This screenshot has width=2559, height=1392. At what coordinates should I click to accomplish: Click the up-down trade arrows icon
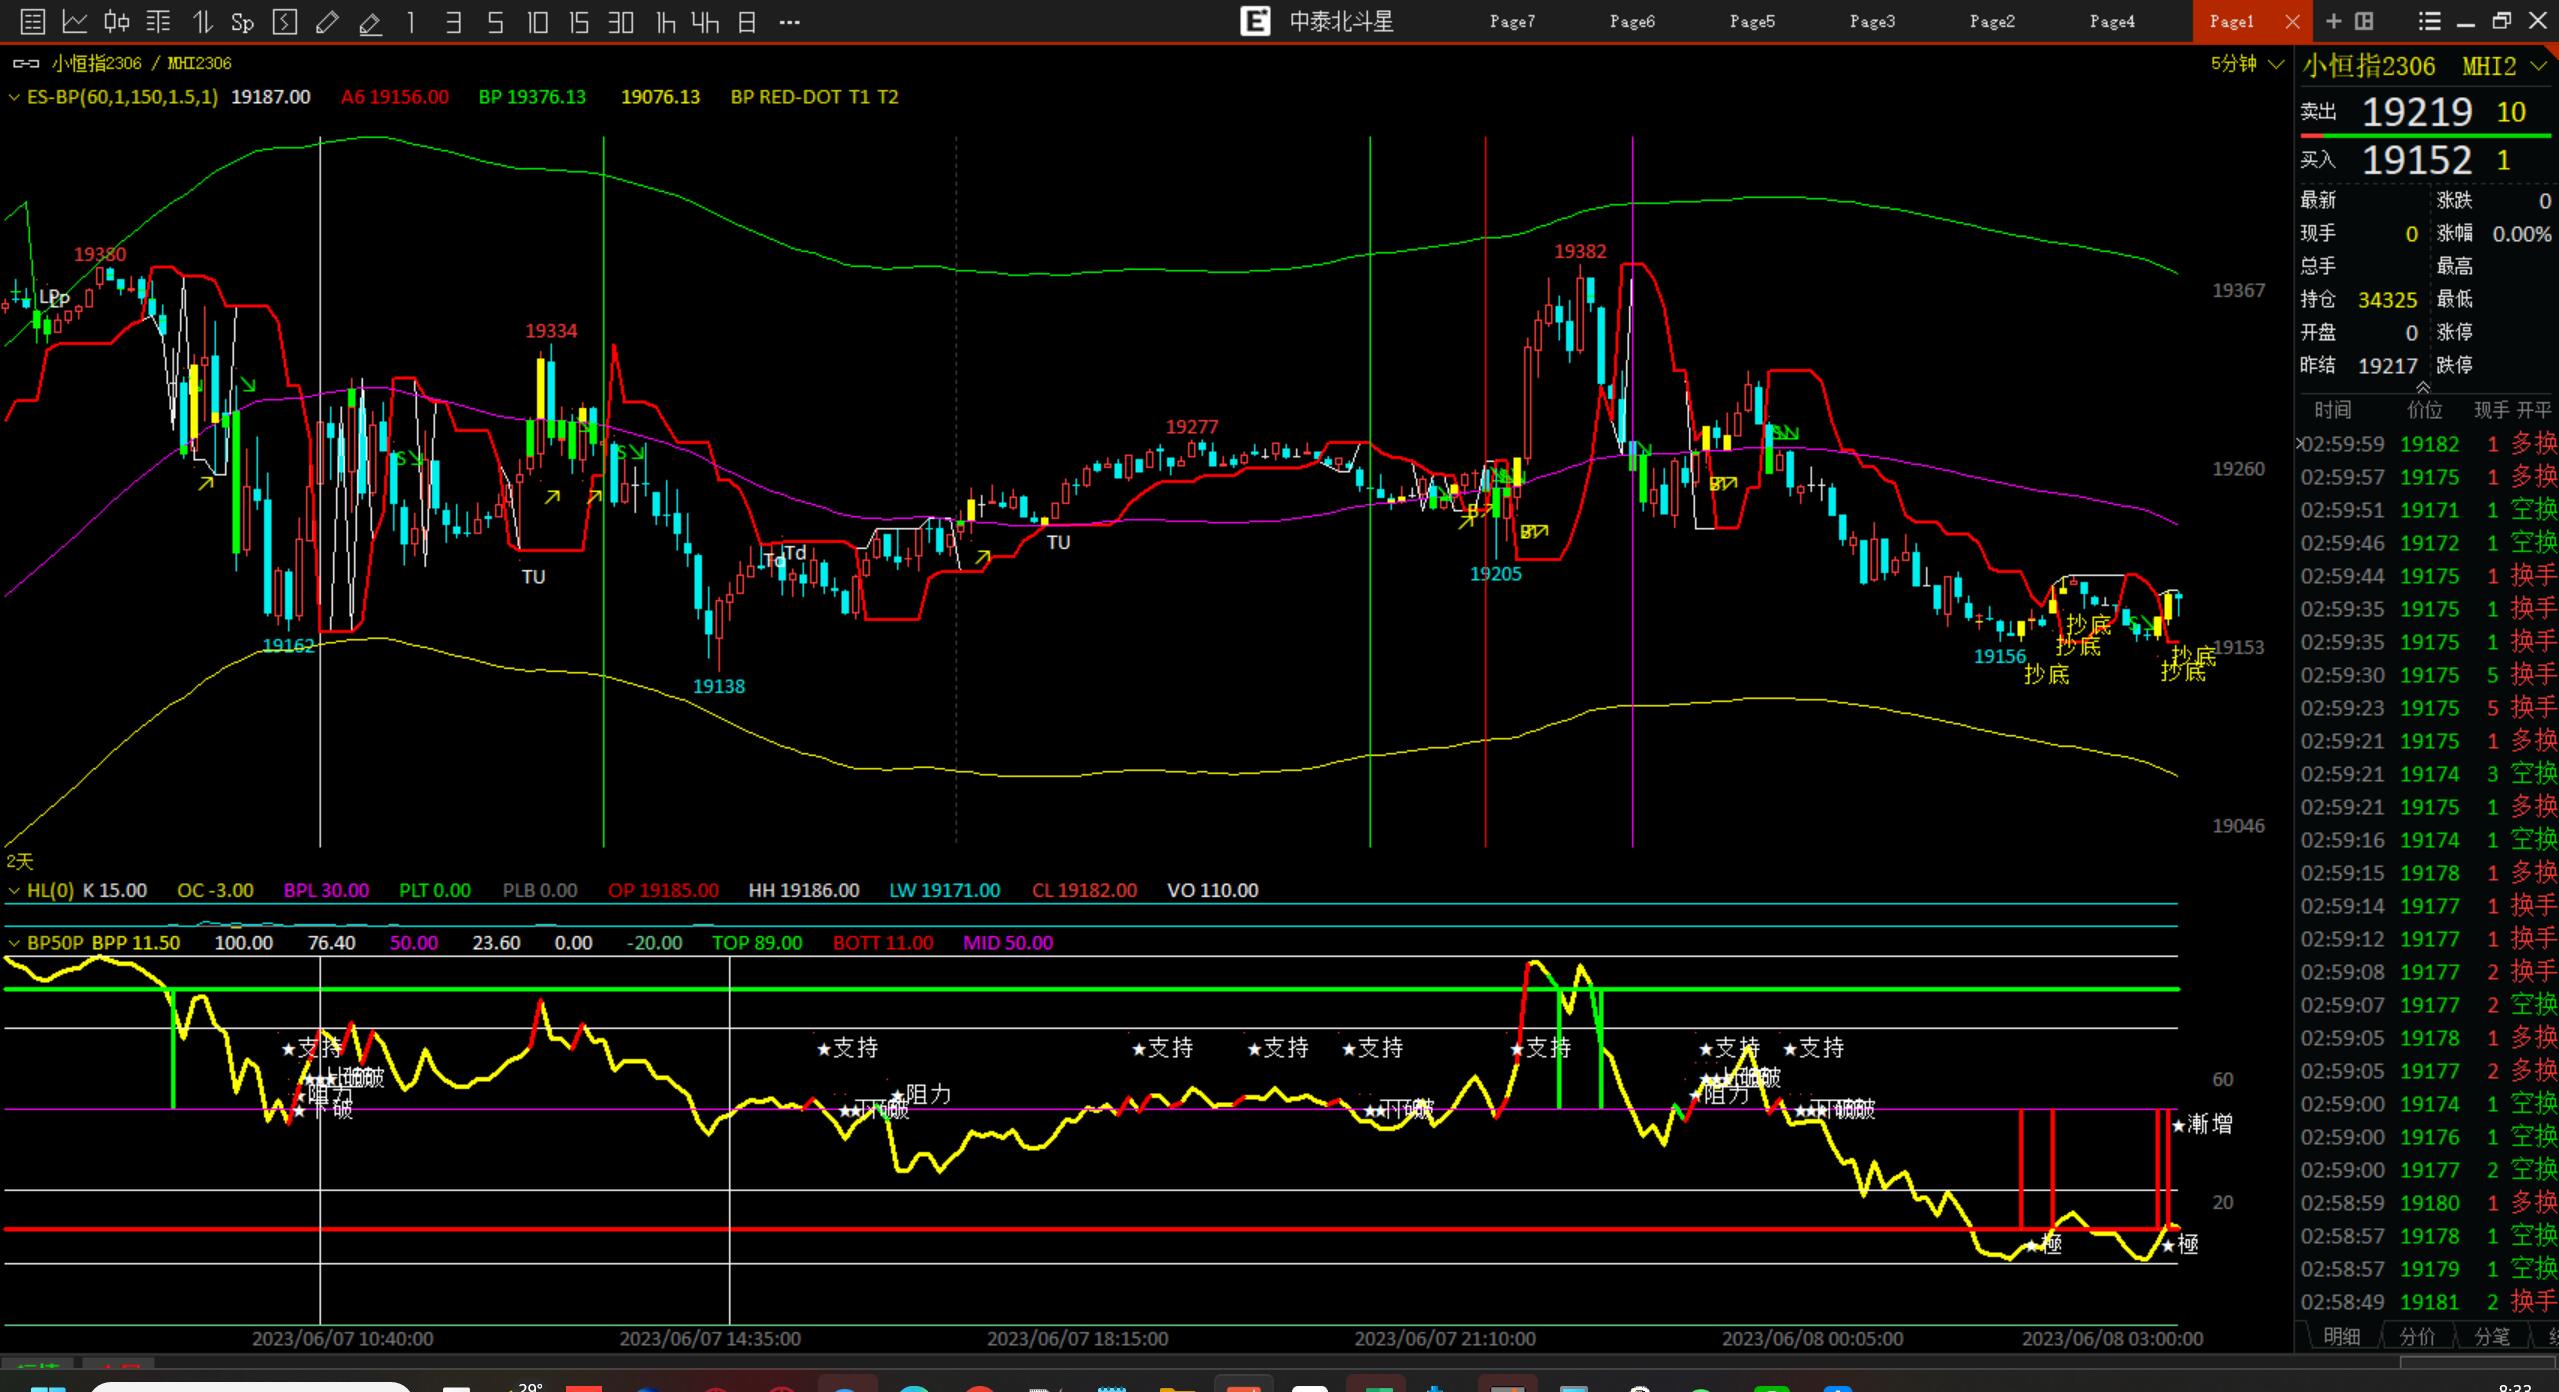pyautogui.click(x=202, y=21)
